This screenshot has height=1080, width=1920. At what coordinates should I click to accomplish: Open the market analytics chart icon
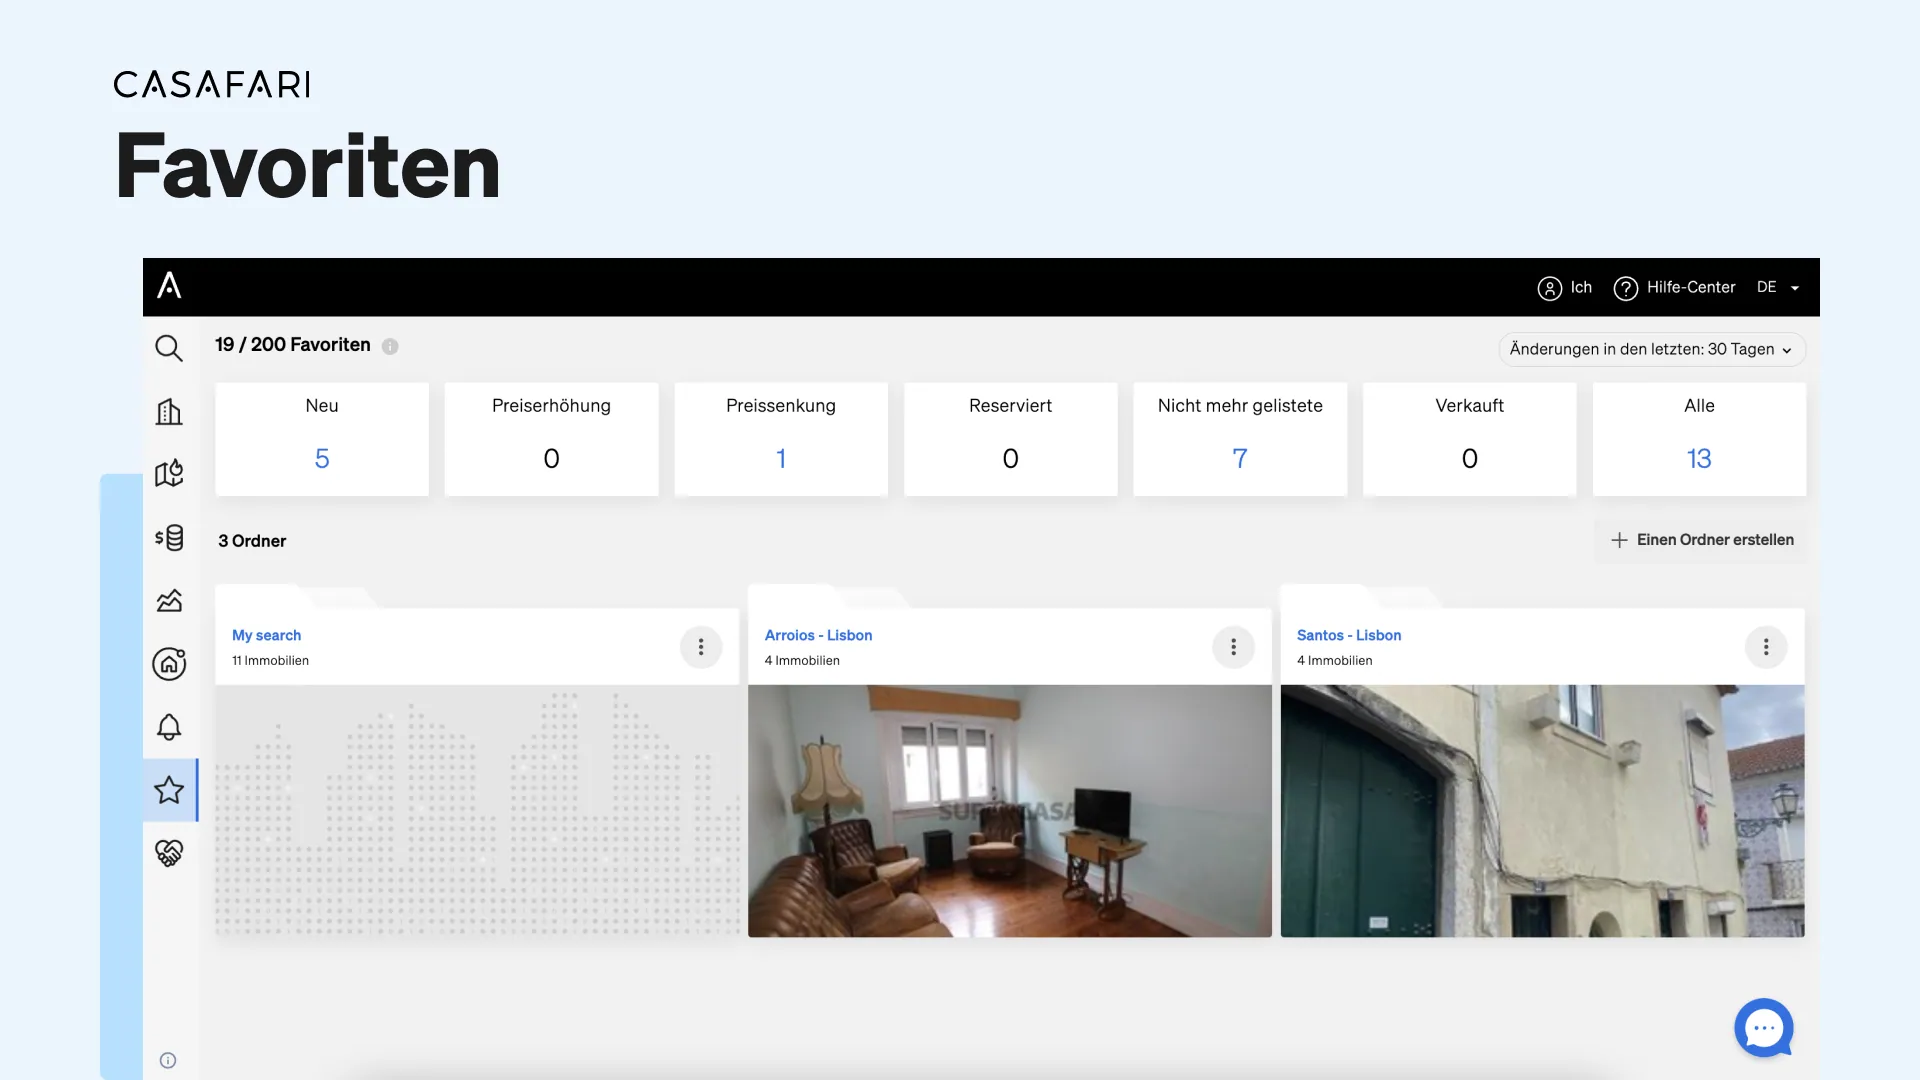tap(169, 600)
